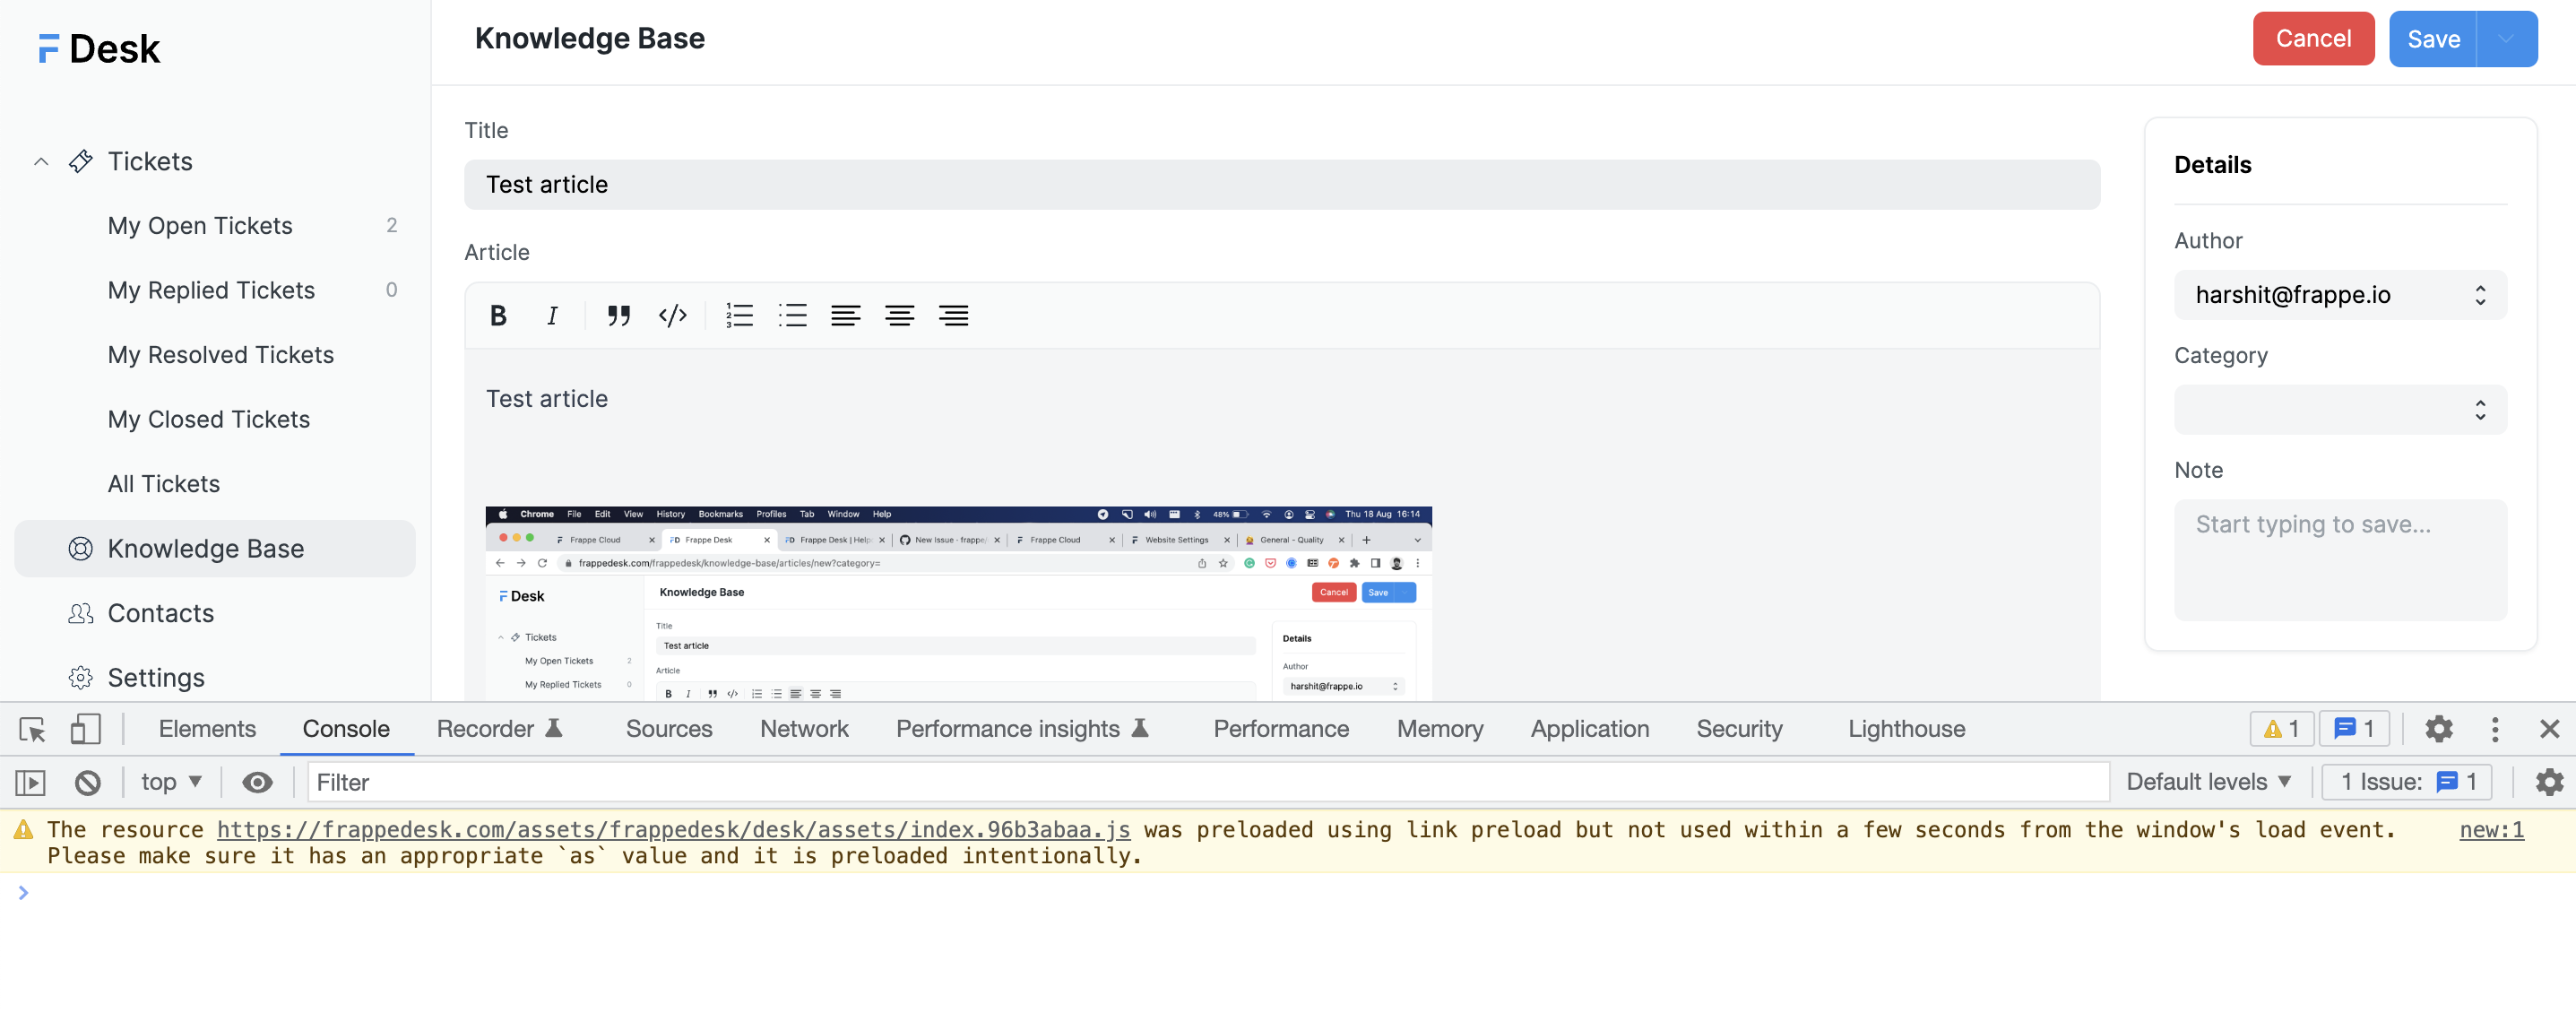This screenshot has height=1013, width=2576.
Task: Open the DevTools three-dot more menu
Action: click(x=2495, y=729)
